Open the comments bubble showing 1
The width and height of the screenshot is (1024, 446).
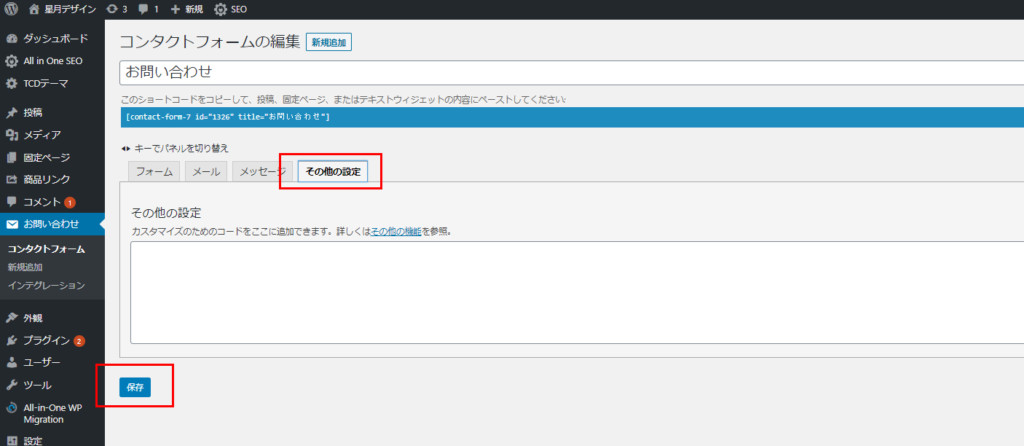(148, 9)
